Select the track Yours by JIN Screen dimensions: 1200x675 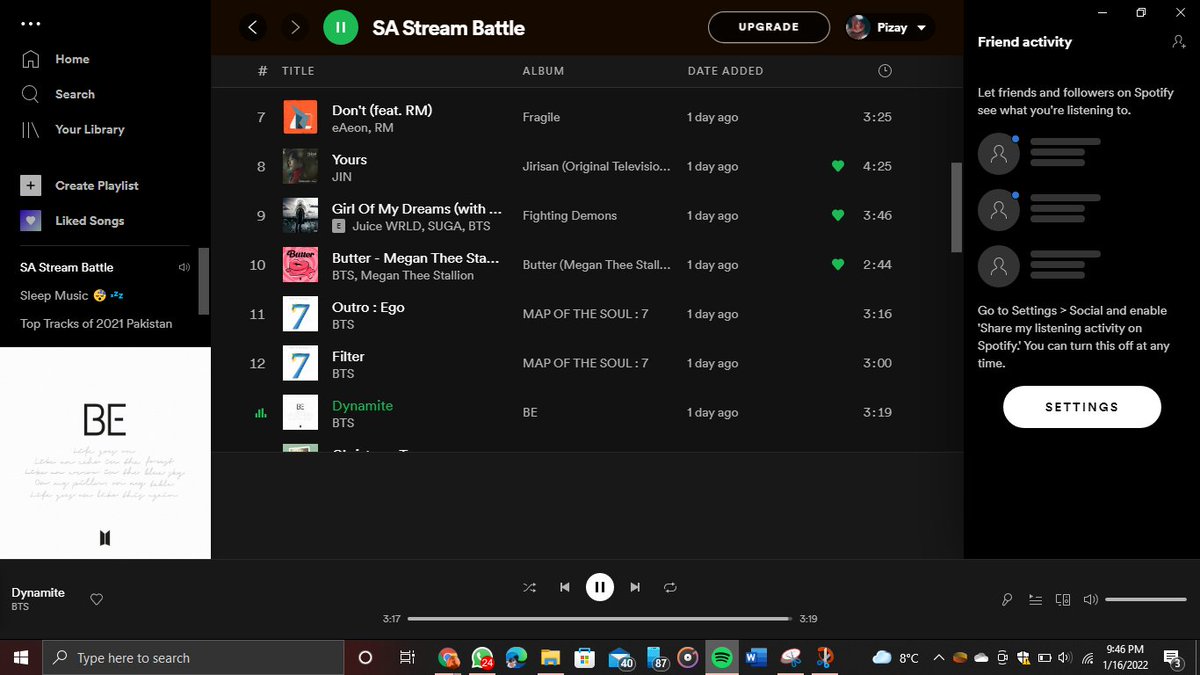click(x=349, y=159)
